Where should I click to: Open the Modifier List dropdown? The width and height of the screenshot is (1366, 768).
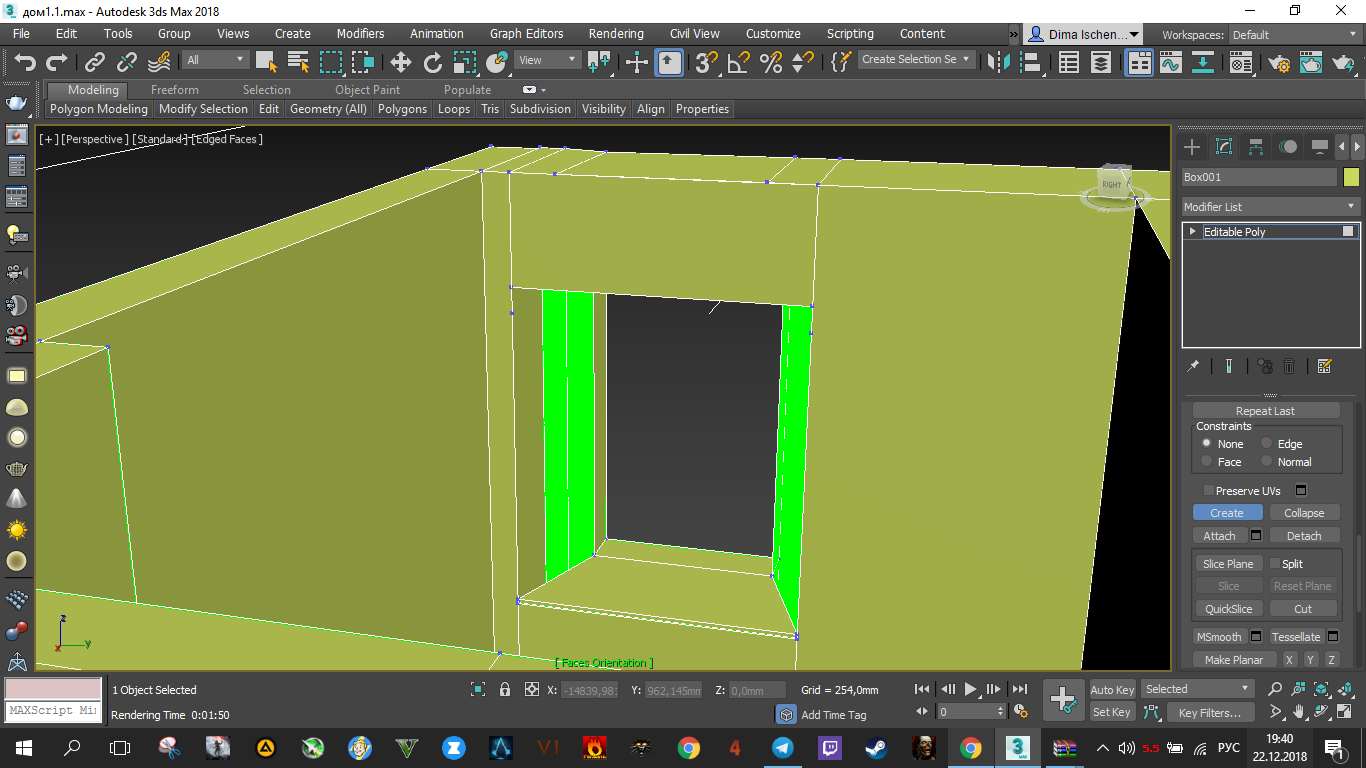(x=1269, y=206)
